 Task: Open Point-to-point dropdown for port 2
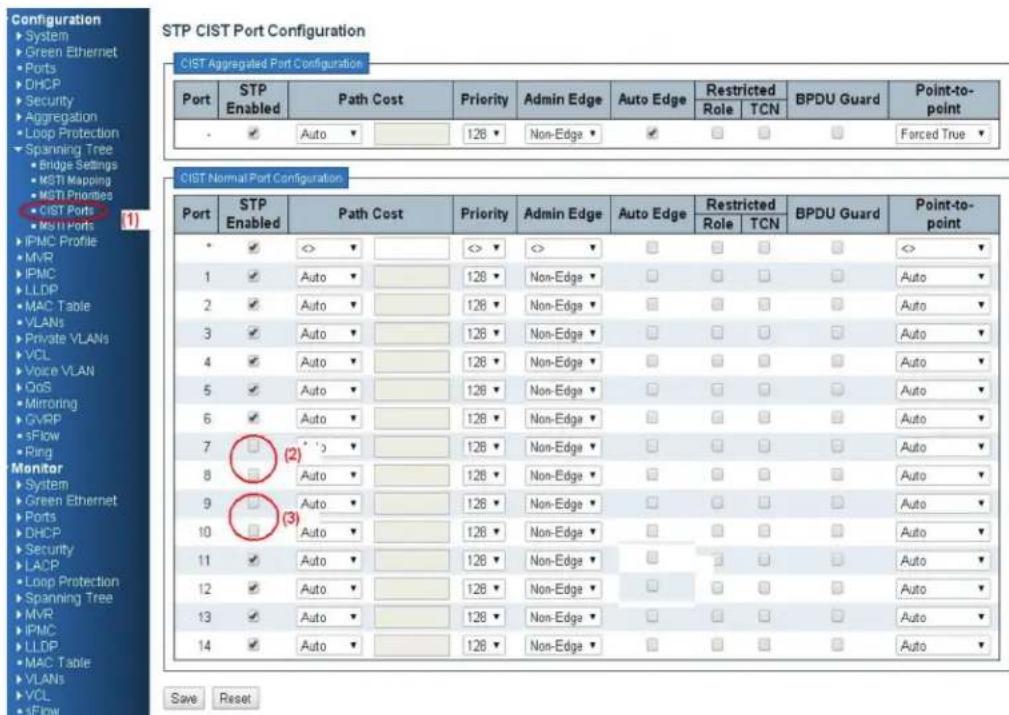(943, 305)
